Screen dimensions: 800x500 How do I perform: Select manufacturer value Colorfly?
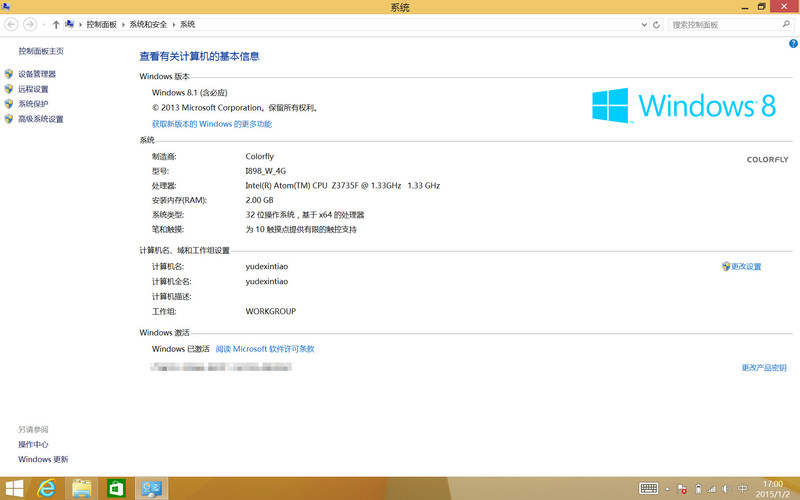pyautogui.click(x=259, y=156)
